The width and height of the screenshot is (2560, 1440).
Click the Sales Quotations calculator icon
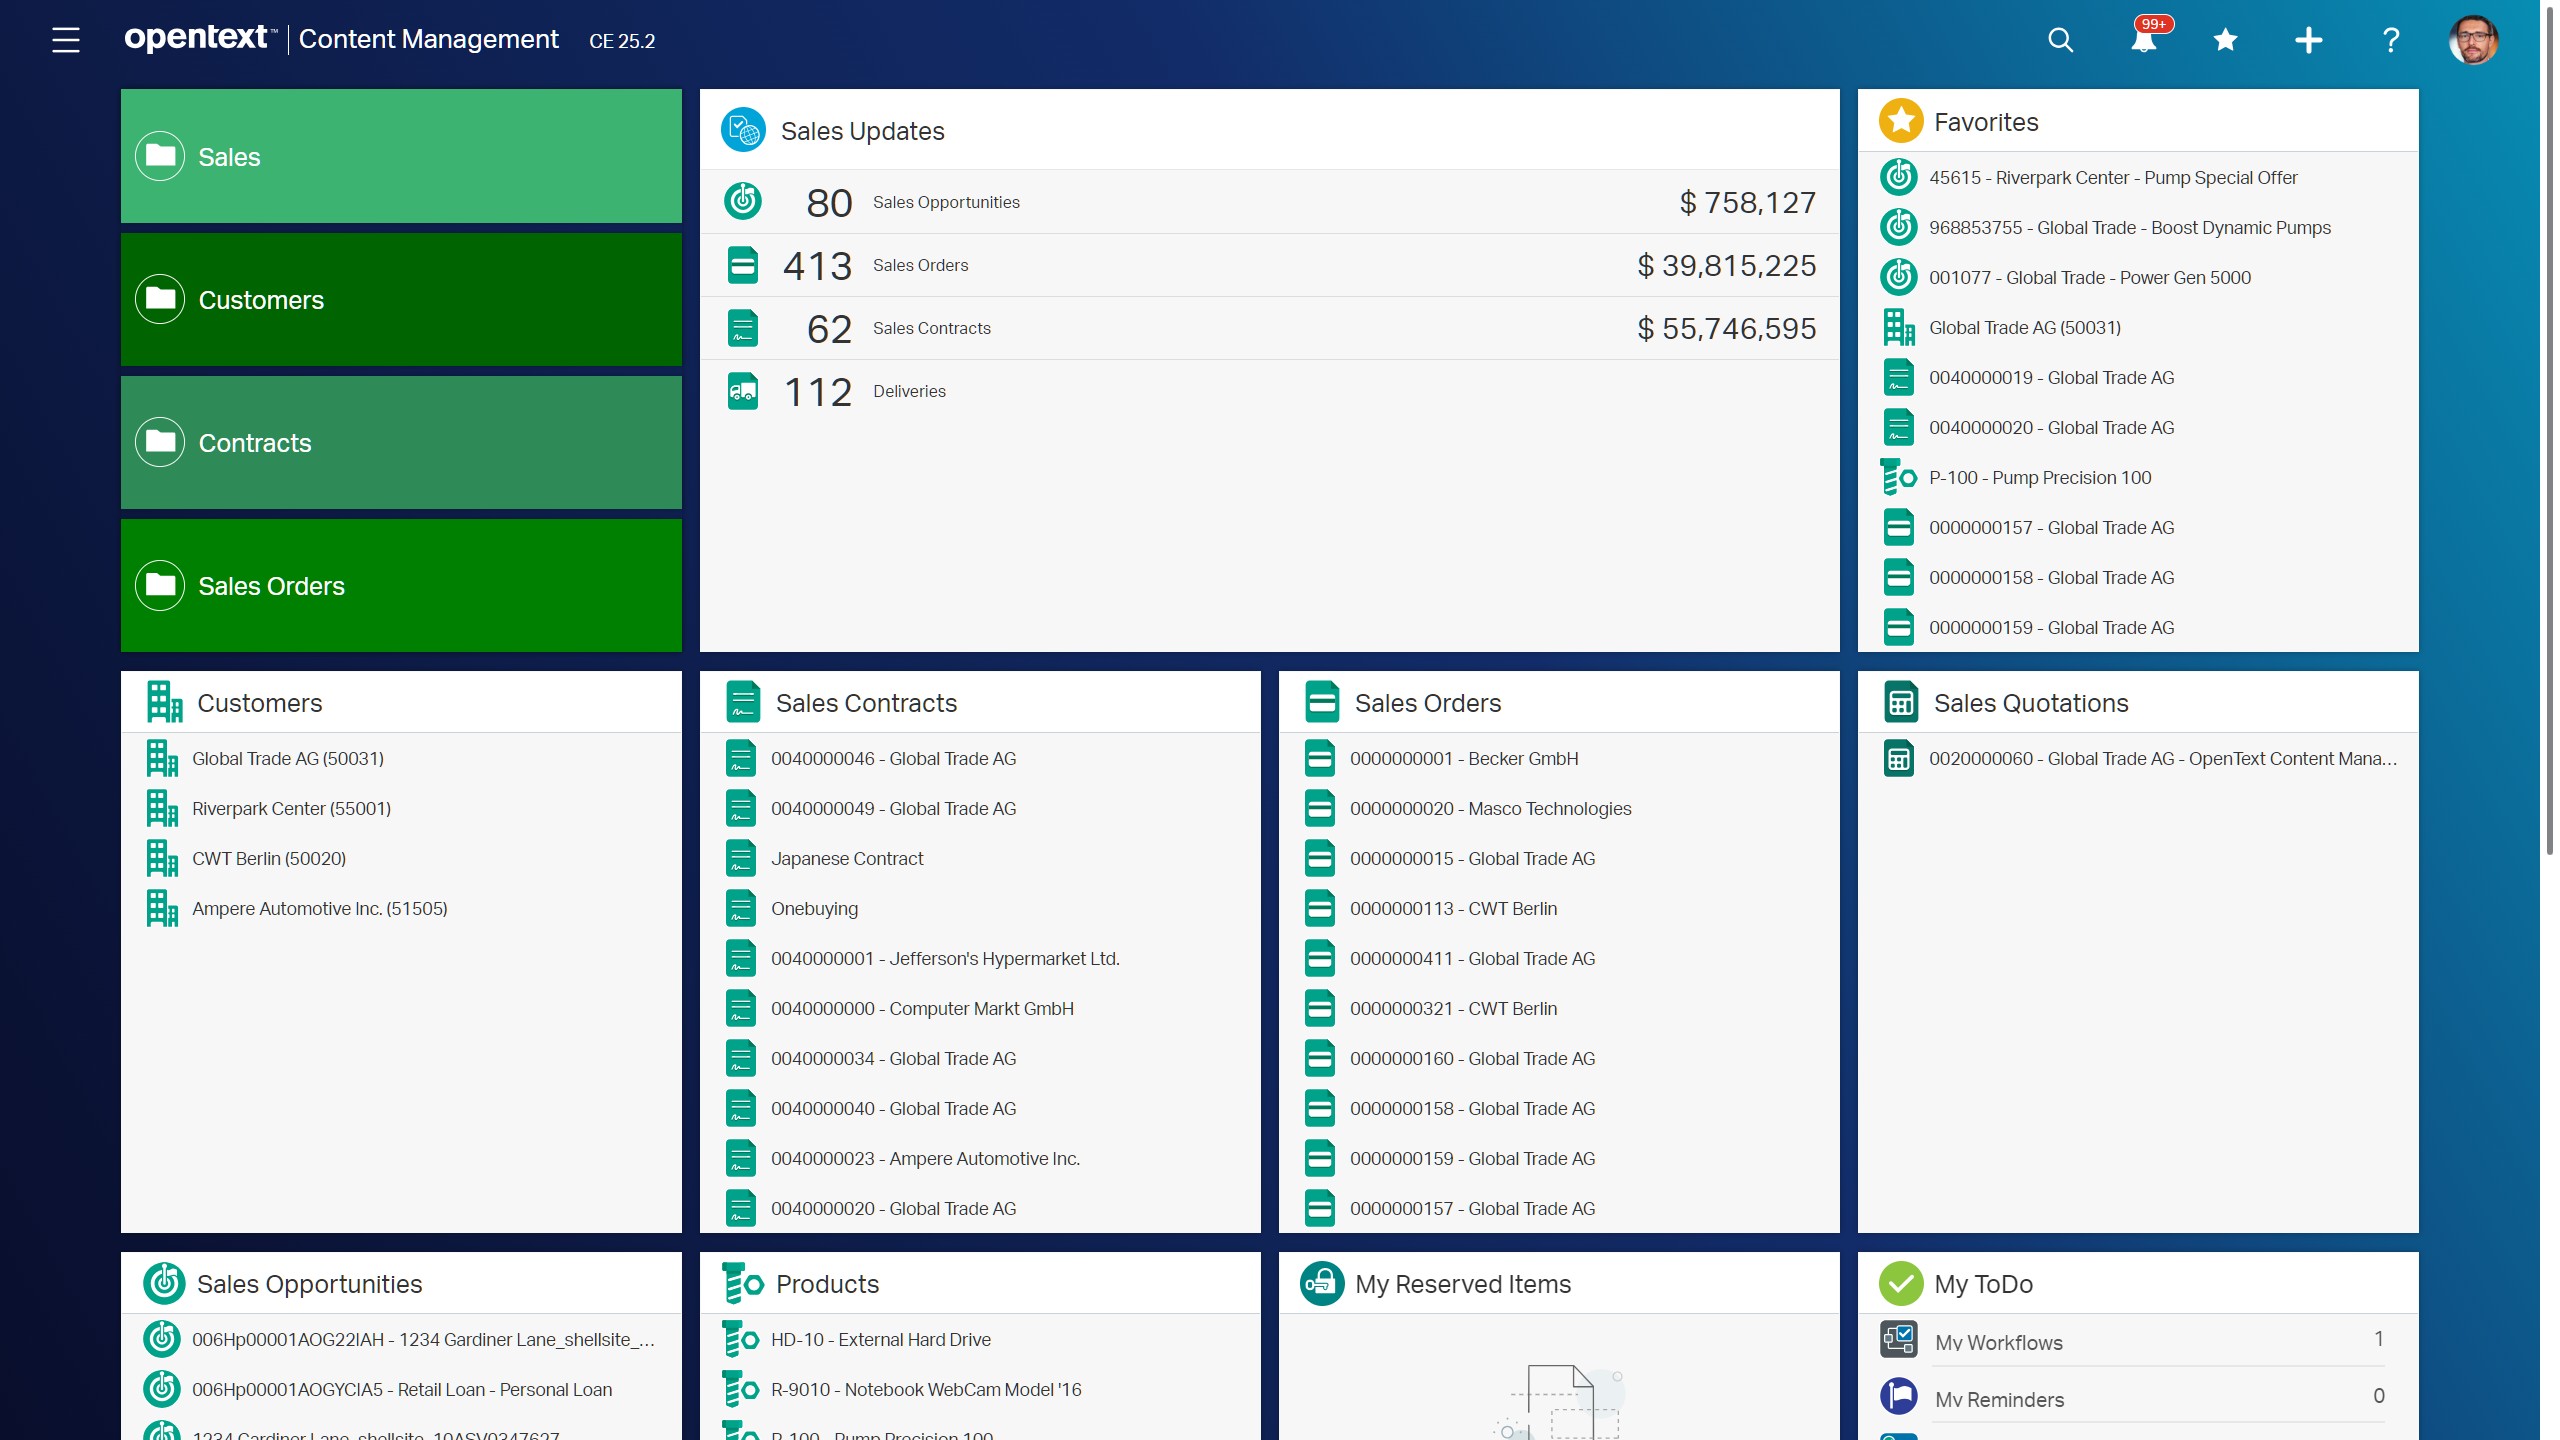[1901, 702]
